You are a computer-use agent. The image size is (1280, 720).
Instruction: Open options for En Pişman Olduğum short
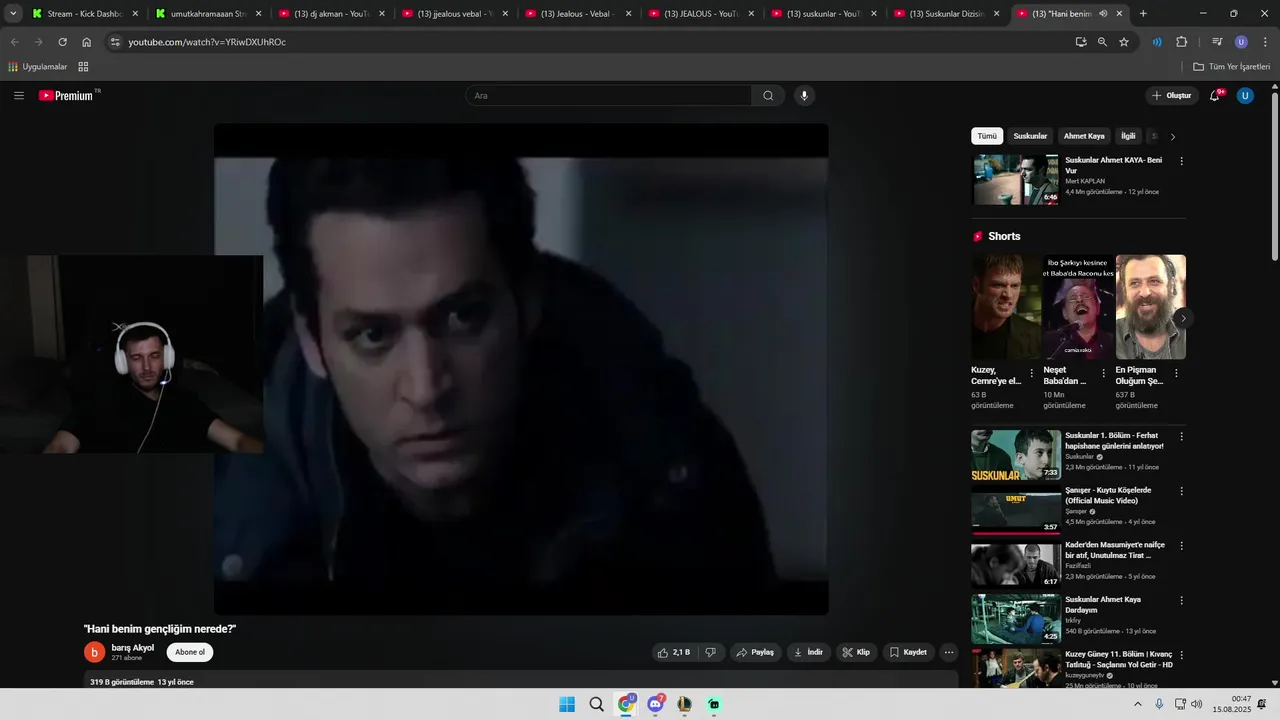click(x=1176, y=373)
